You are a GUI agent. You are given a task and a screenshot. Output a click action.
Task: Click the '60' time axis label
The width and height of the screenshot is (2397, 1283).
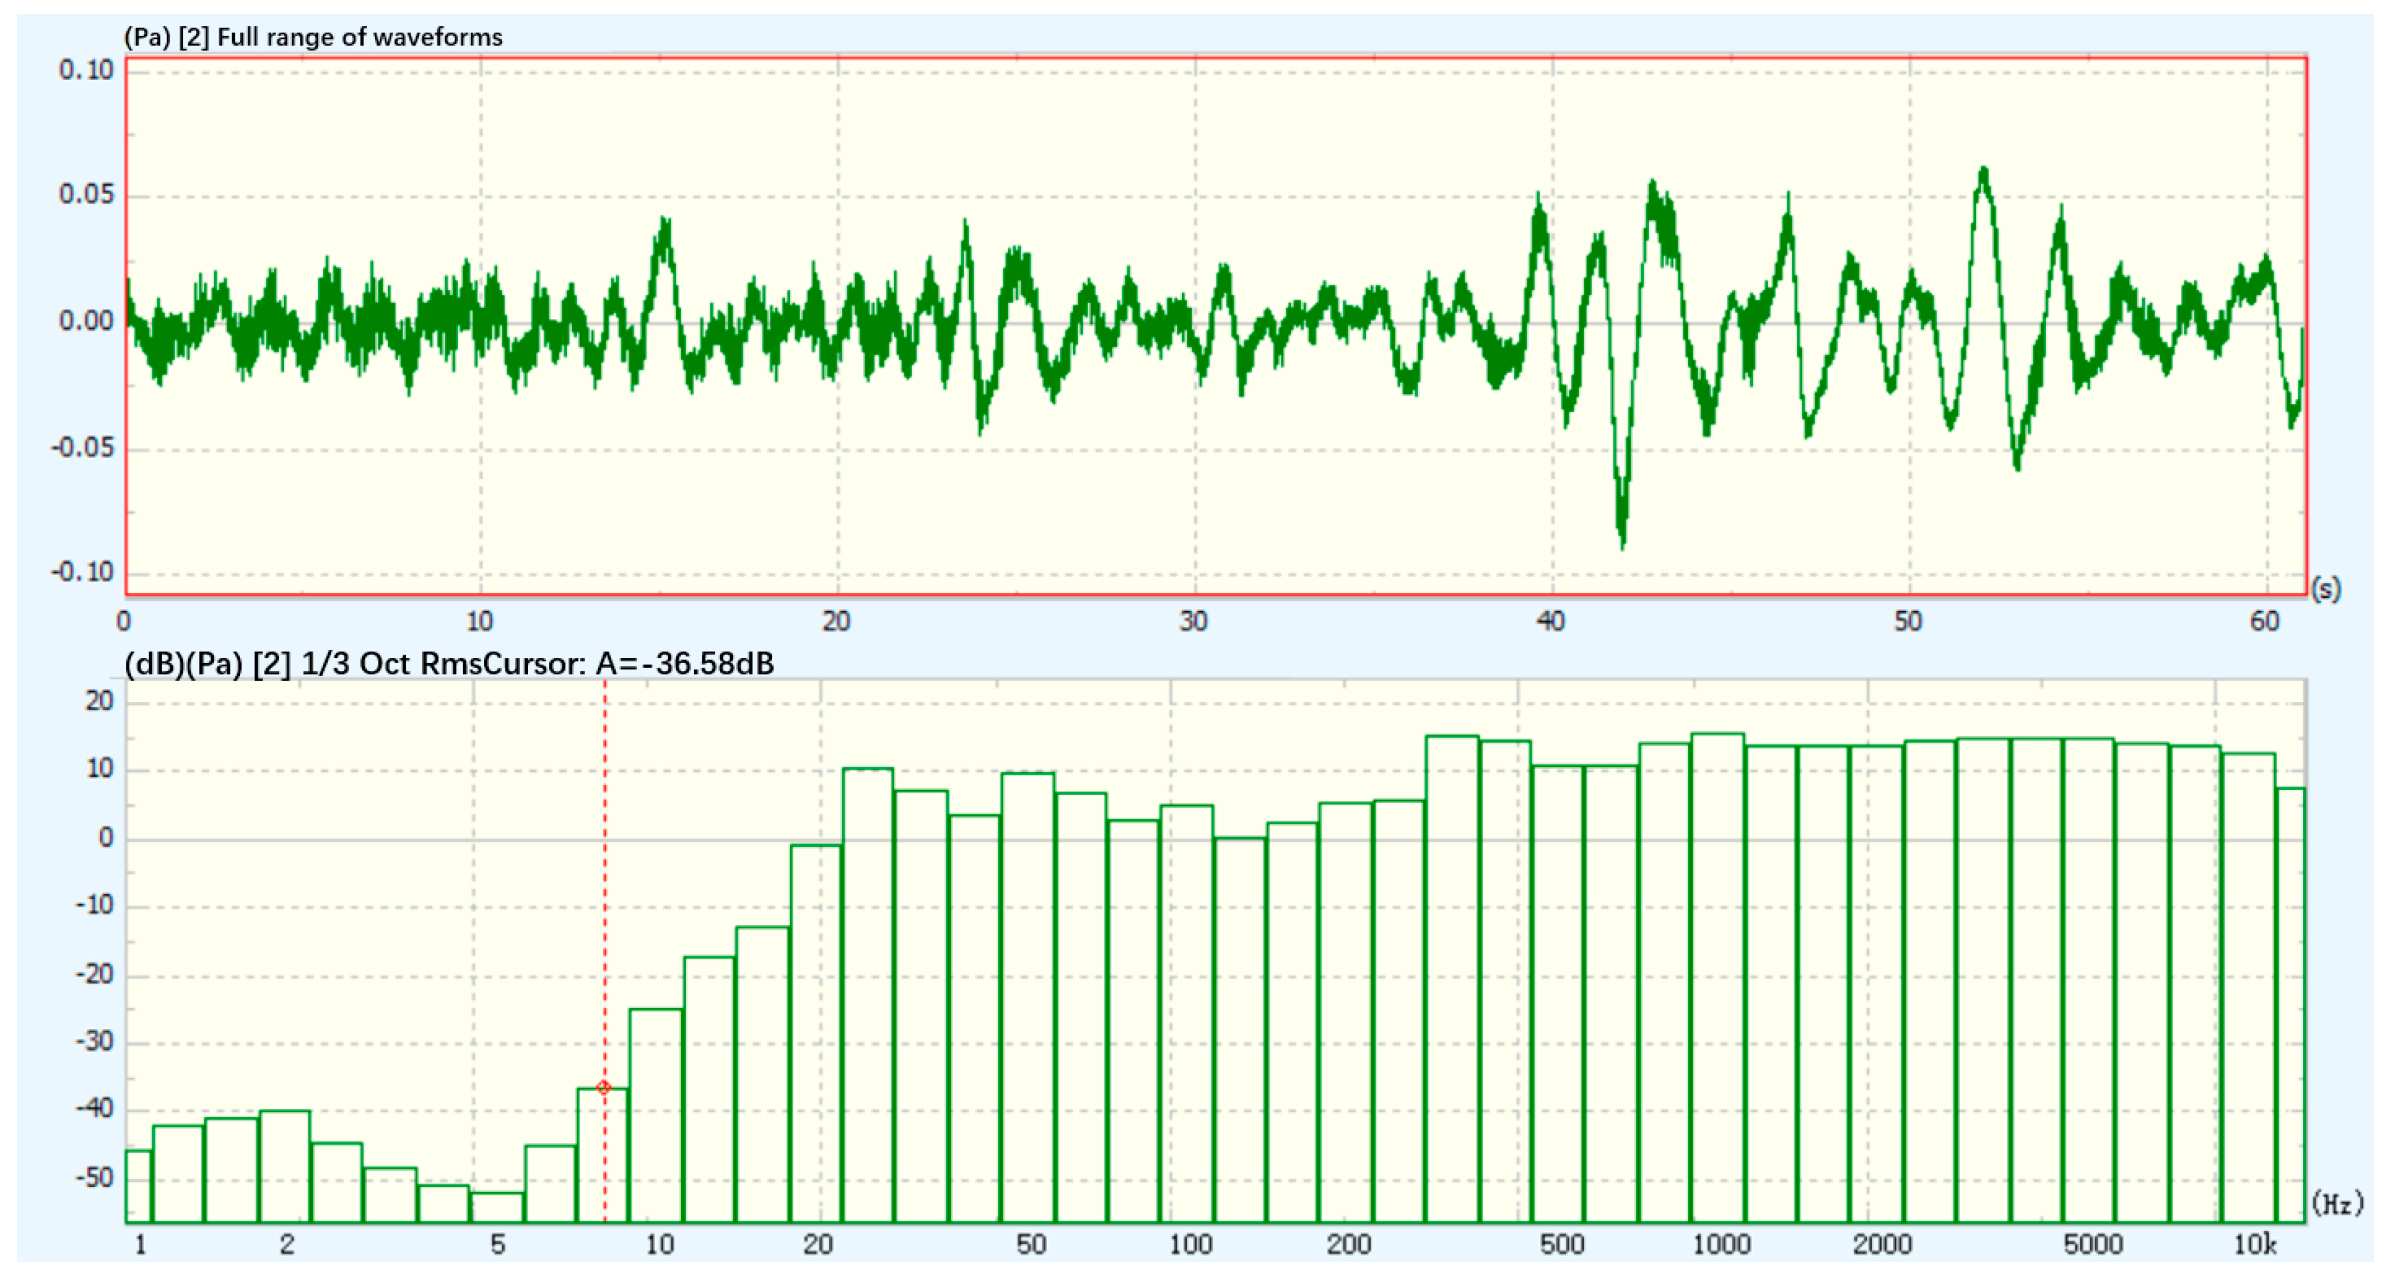coord(2265,622)
